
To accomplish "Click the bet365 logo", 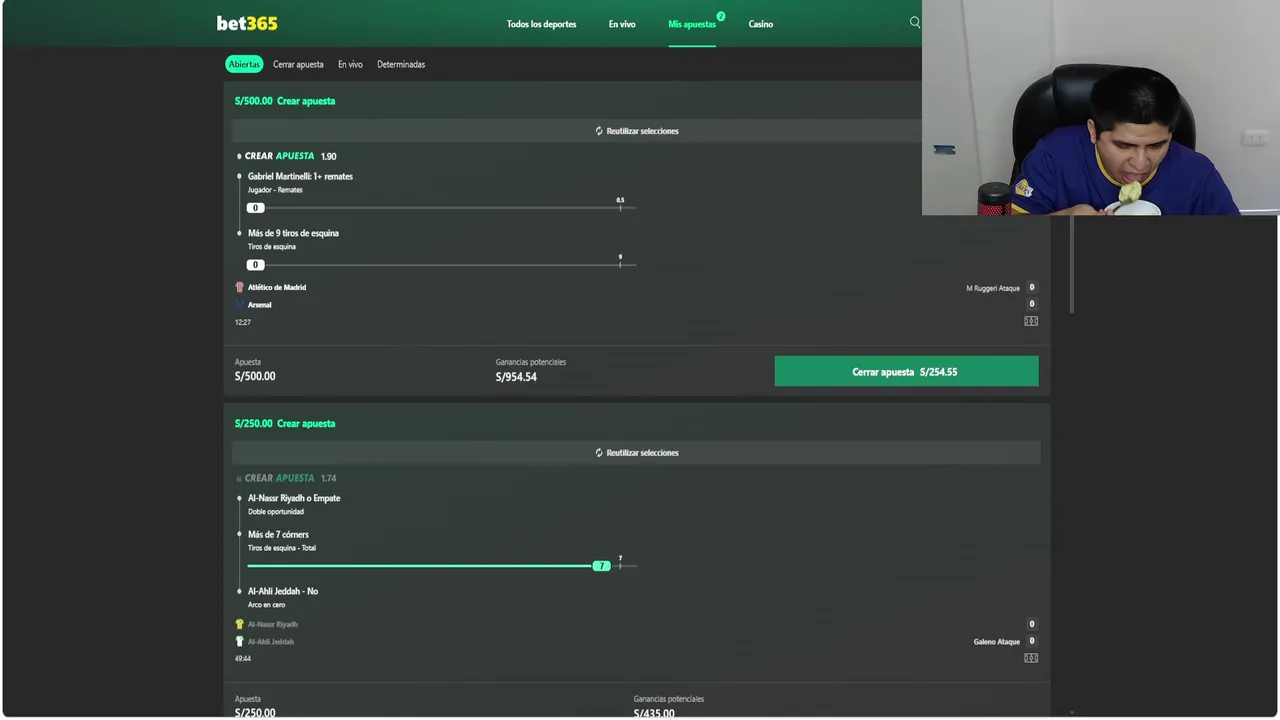I will click(247, 23).
